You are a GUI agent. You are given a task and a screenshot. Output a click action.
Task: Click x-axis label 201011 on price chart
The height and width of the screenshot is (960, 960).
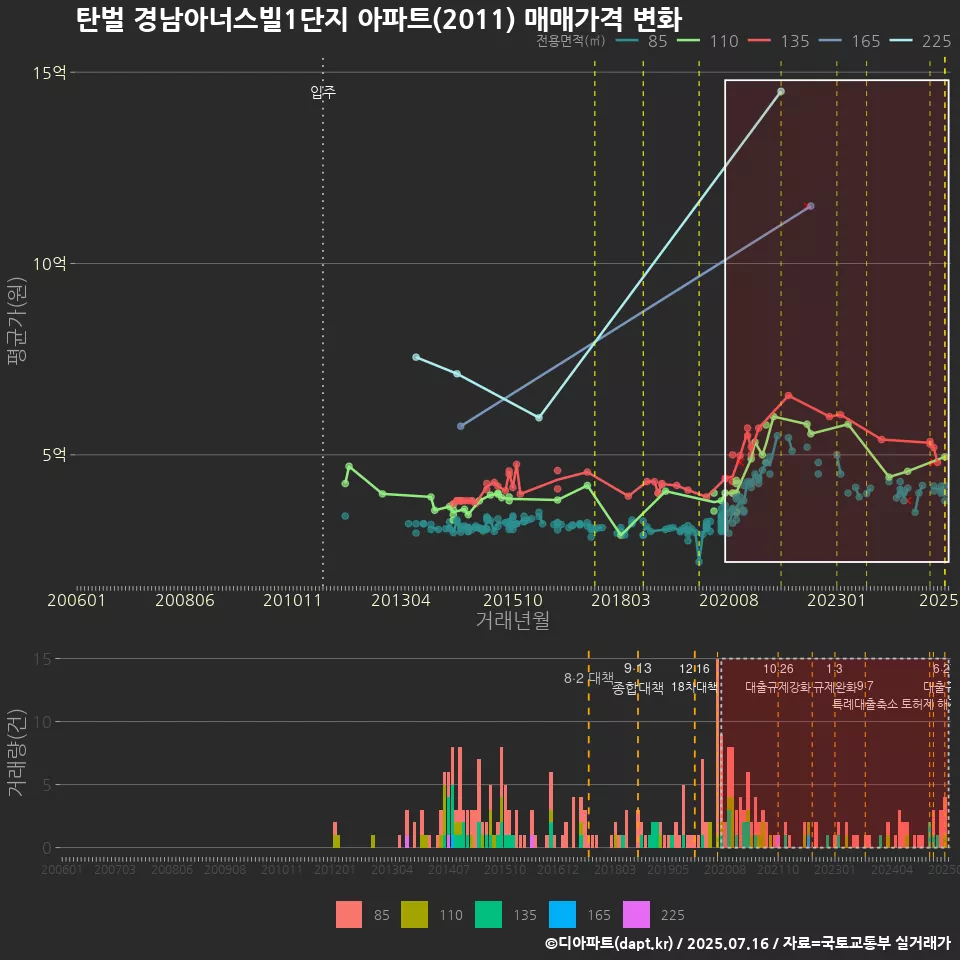[x=293, y=600]
